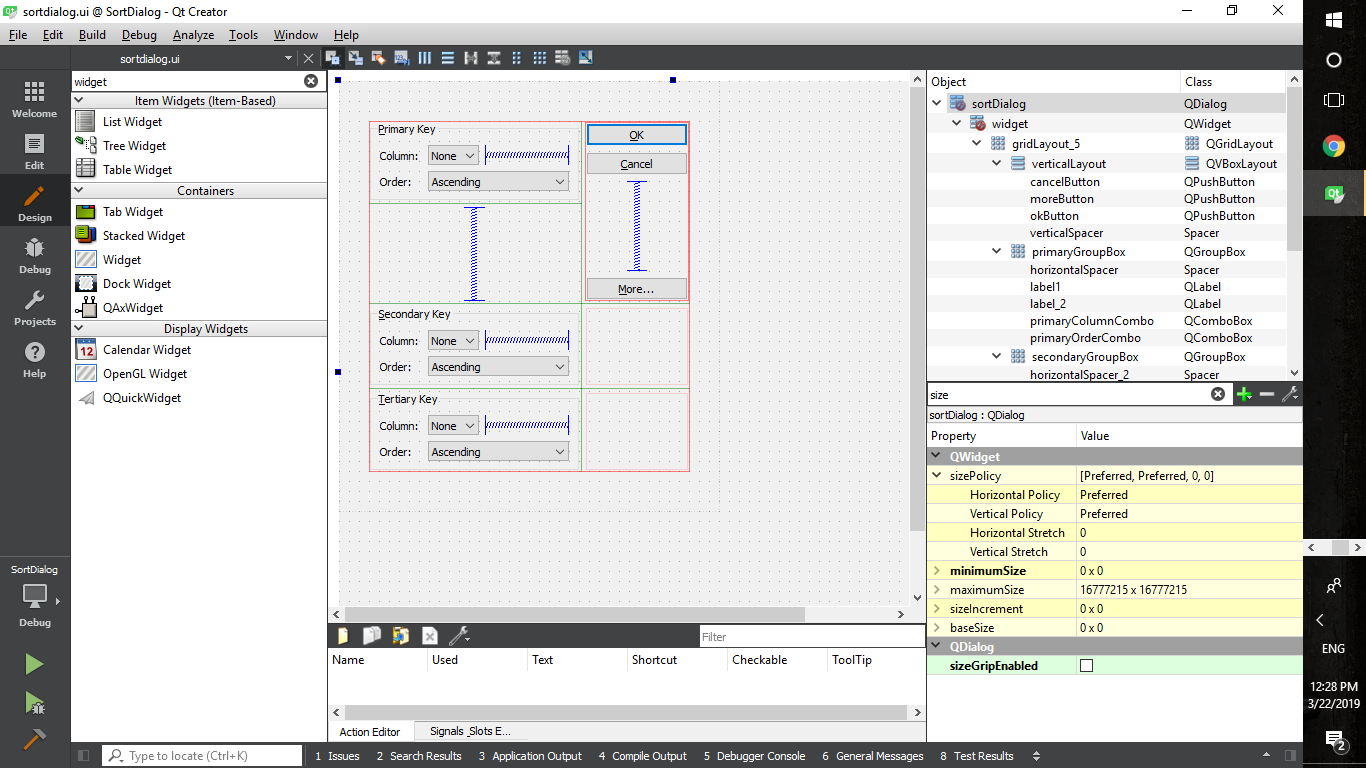The width and height of the screenshot is (1366, 768).
Task: Click the Break Layout toolbar icon
Action: click(x=563, y=58)
